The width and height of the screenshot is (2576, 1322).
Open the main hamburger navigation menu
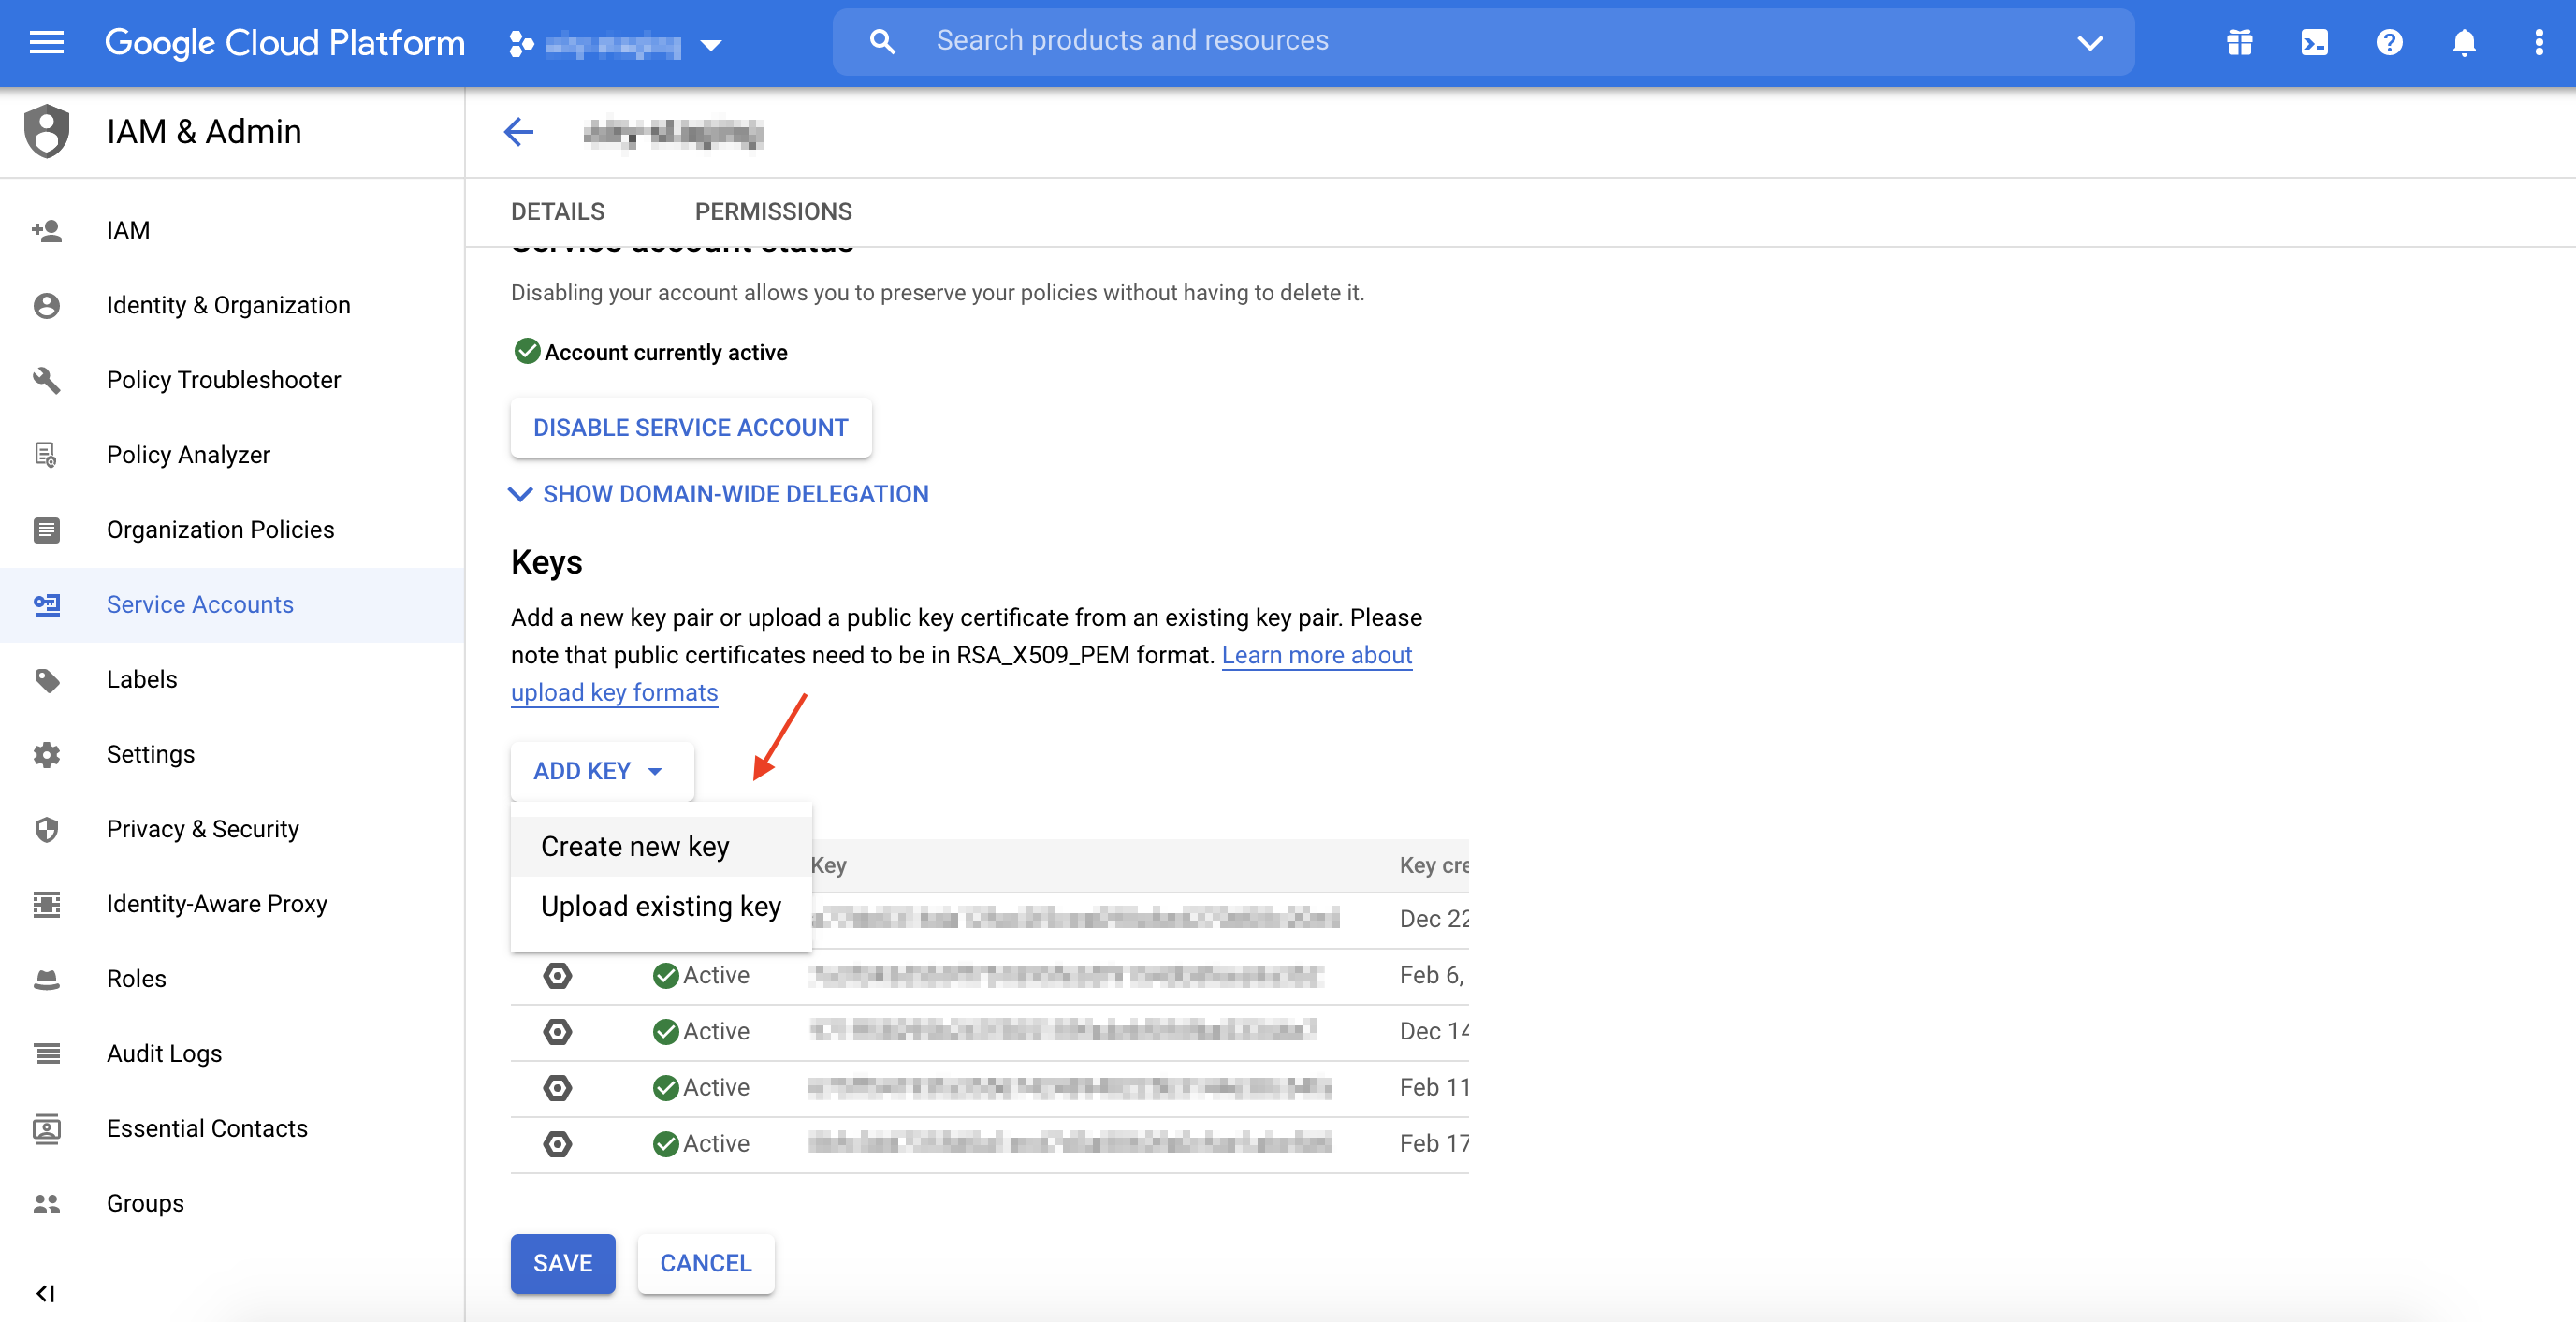46,42
